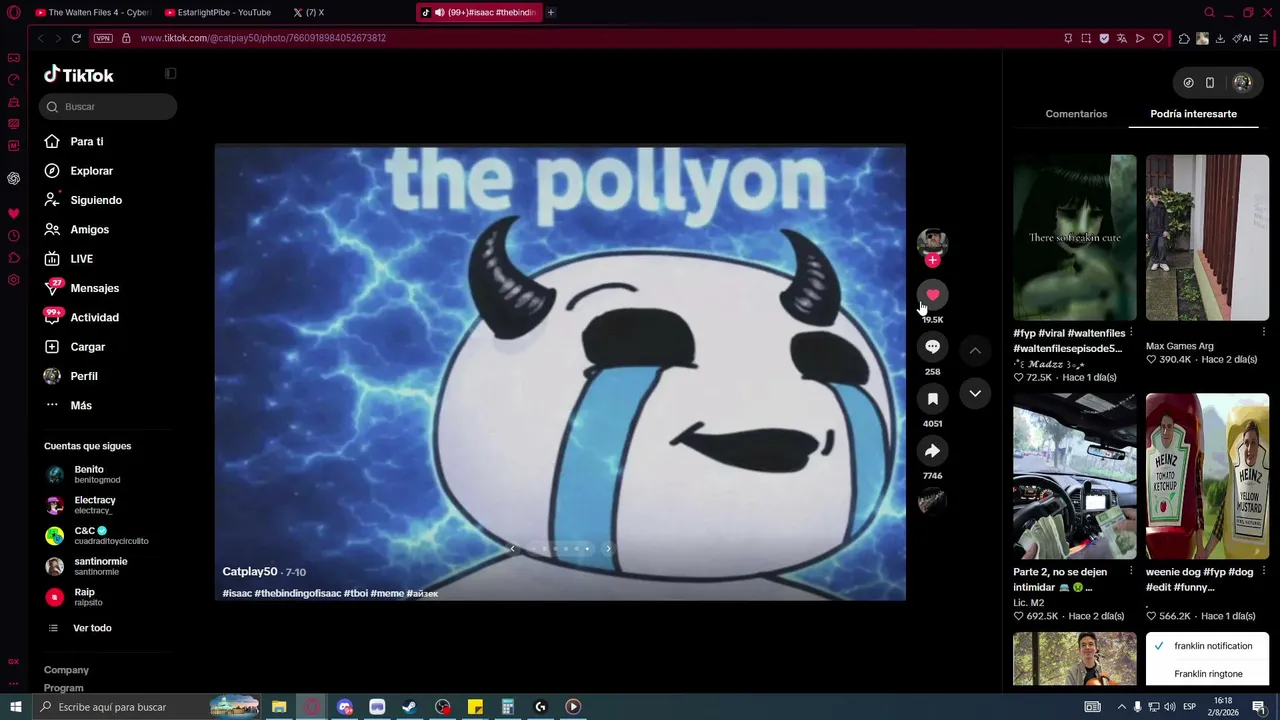The height and width of the screenshot is (720, 1280).
Task: Switch to The Walten Files 4 tab
Action: pos(92,12)
